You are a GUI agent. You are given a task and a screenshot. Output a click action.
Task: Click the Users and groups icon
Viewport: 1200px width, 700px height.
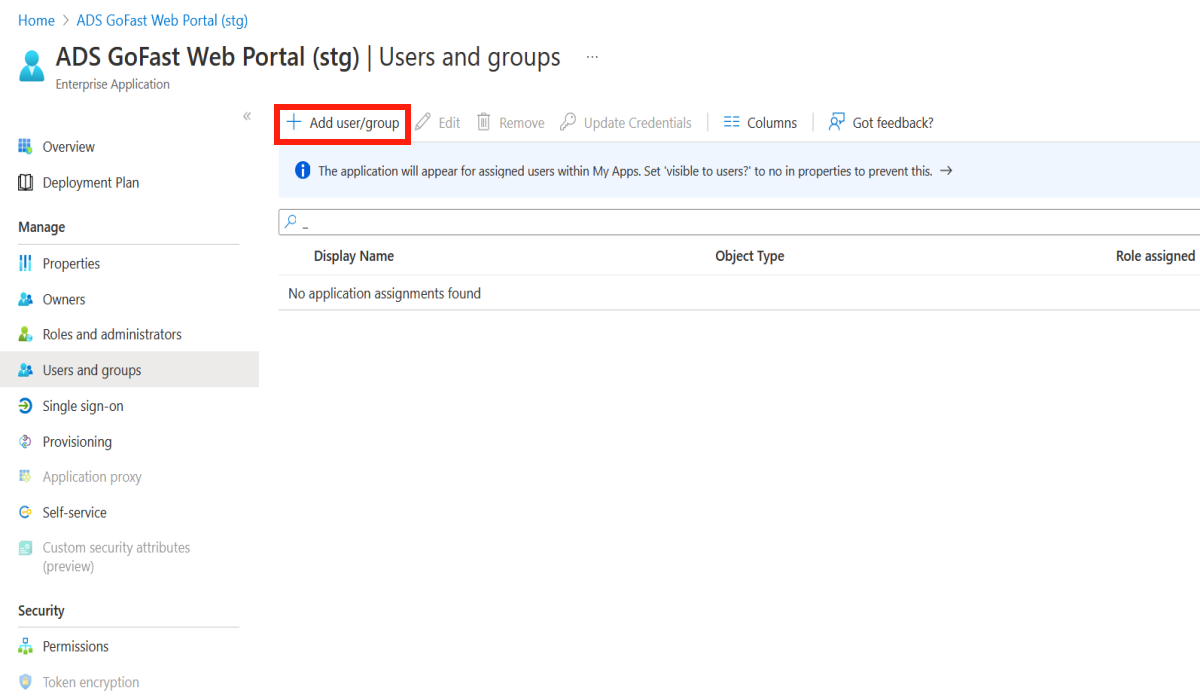click(26, 371)
